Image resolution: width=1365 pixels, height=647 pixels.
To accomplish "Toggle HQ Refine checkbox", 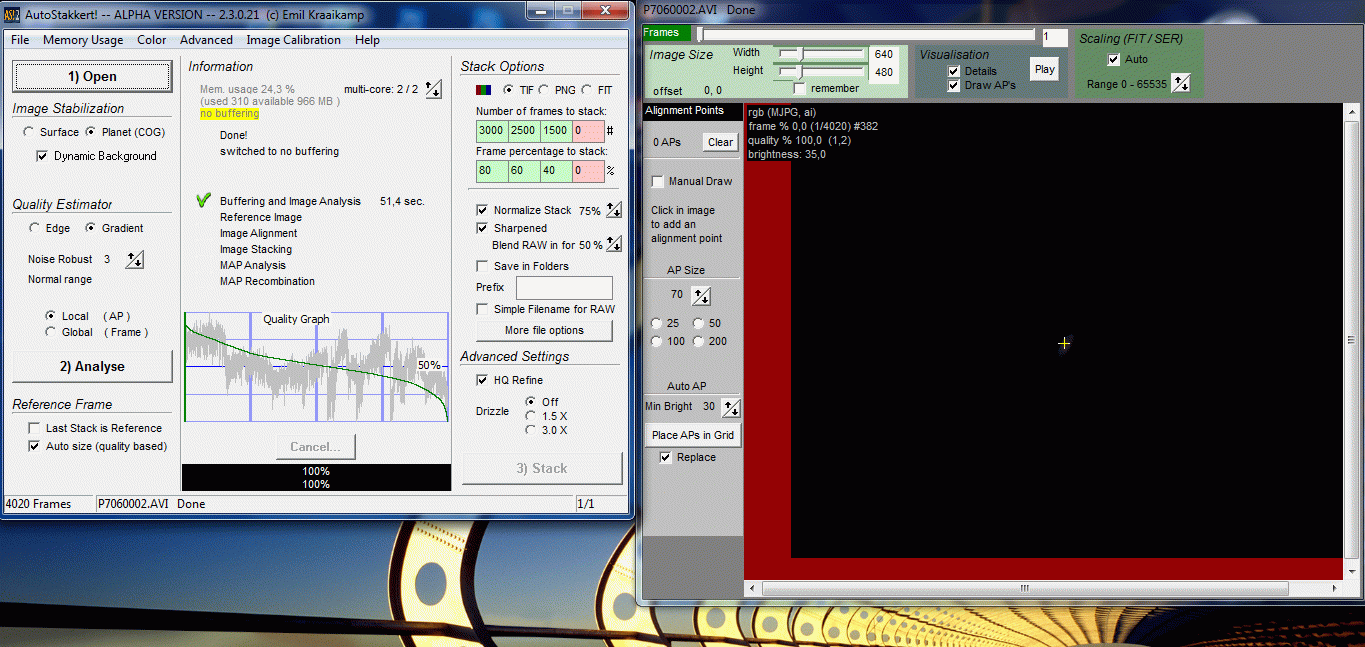I will pos(482,380).
